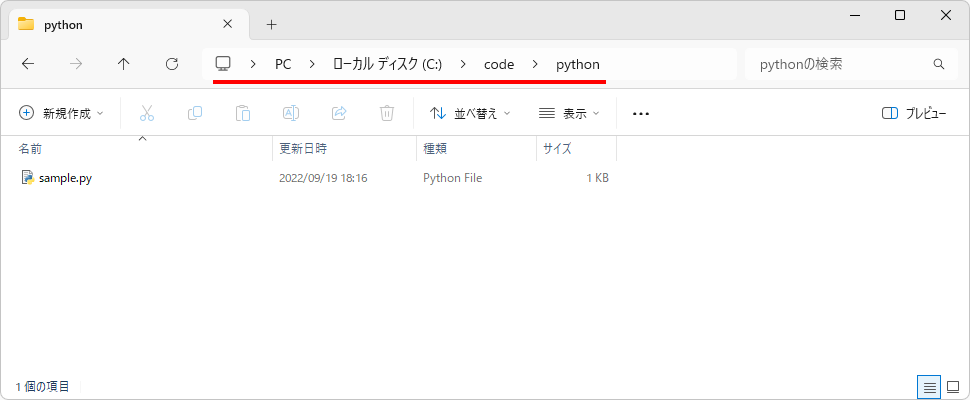Click the date 2022/09/19 18:16

coord(324,178)
